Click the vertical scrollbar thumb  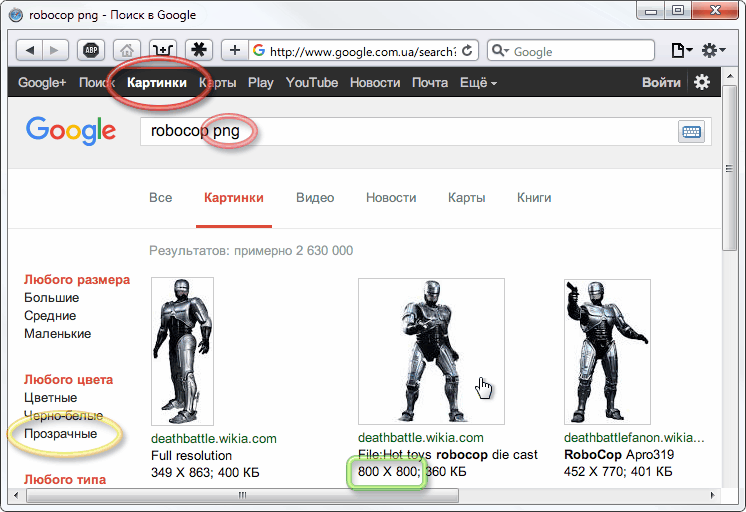coord(729,167)
